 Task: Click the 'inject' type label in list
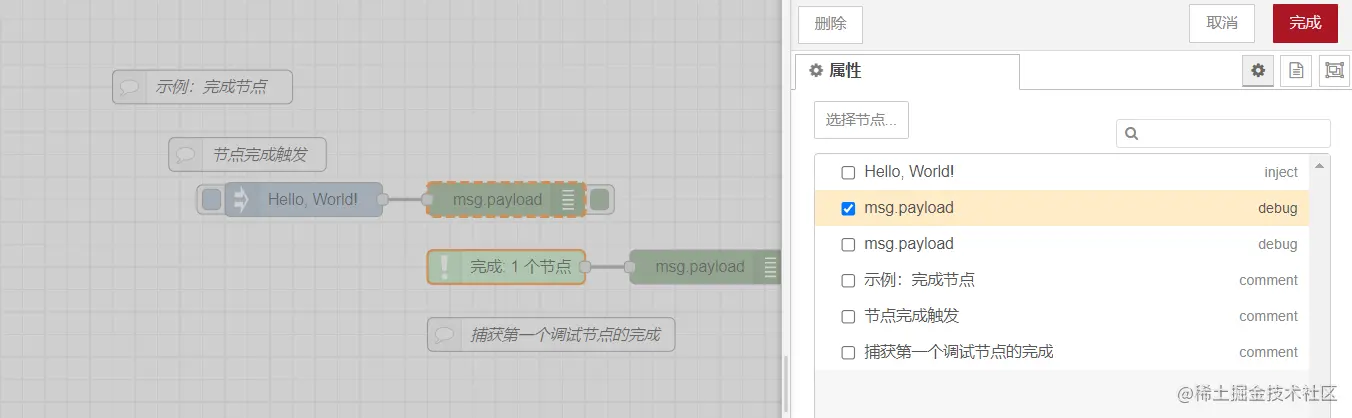[x=1281, y=172]
